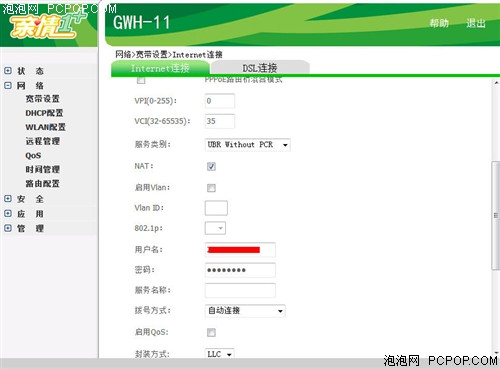
Task: Open 路由配置 in sidebar
Action: click(x=42, y=184)
